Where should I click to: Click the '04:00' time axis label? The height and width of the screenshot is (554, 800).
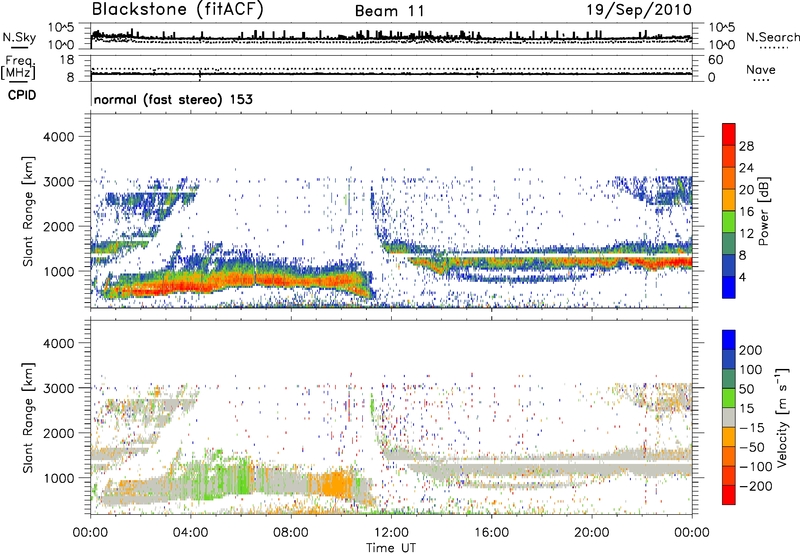(191, 533)
